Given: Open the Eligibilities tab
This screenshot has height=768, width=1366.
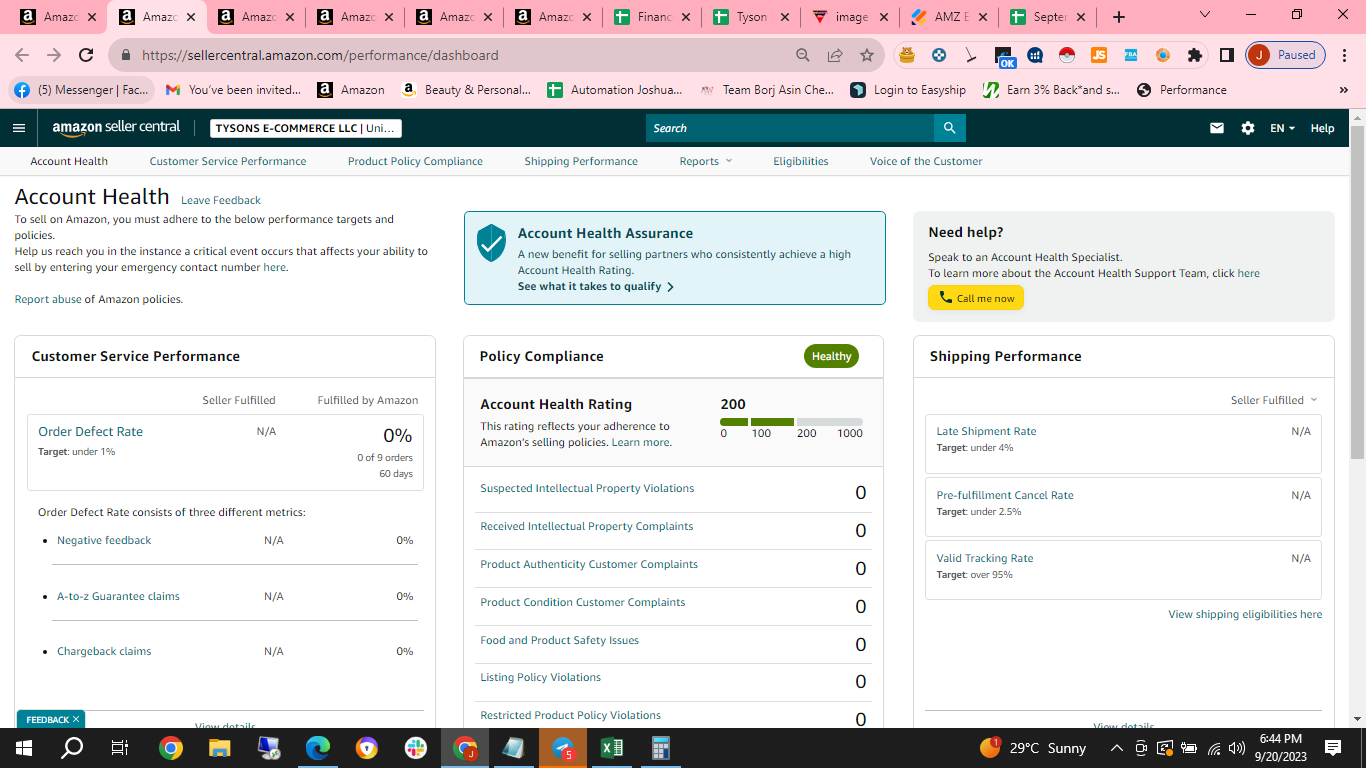Looking at the screenshot, I should click(801, 161).
